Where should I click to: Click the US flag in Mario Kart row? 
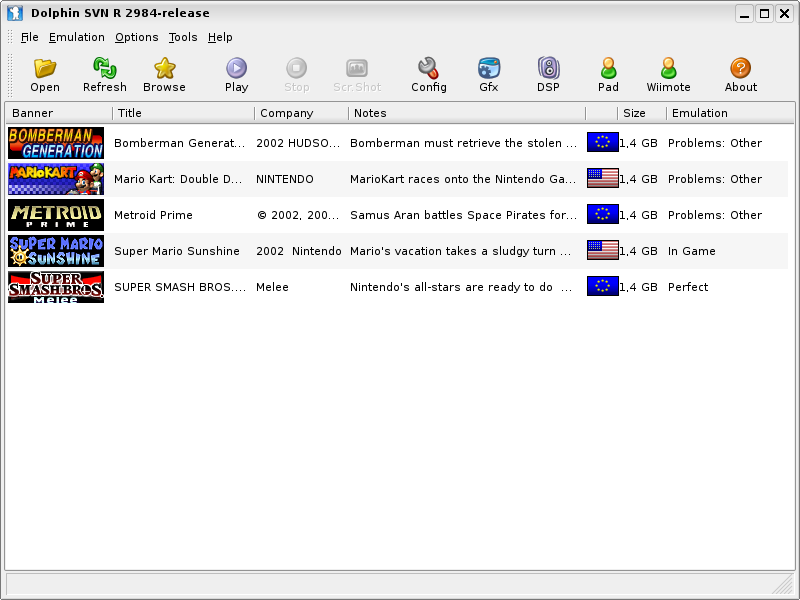[603, 178]
